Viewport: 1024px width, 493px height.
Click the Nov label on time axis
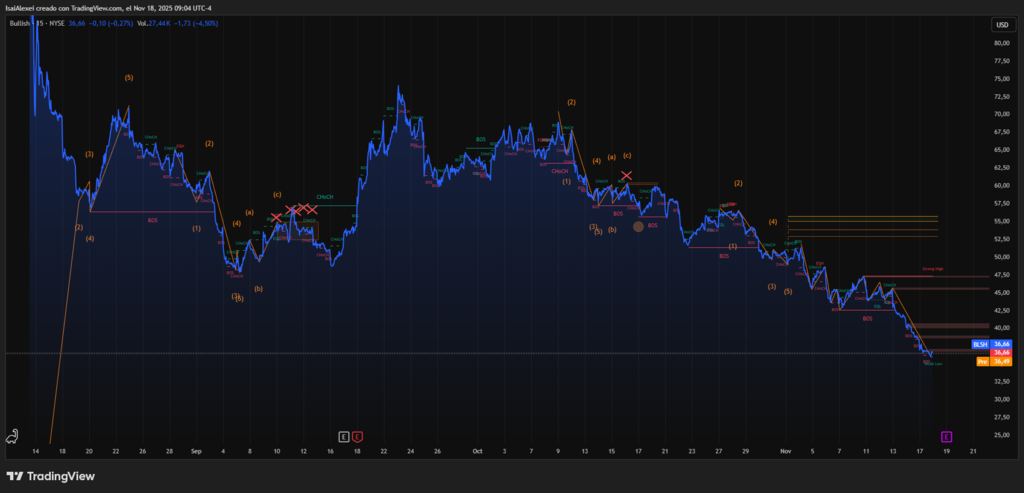[785, 451]
